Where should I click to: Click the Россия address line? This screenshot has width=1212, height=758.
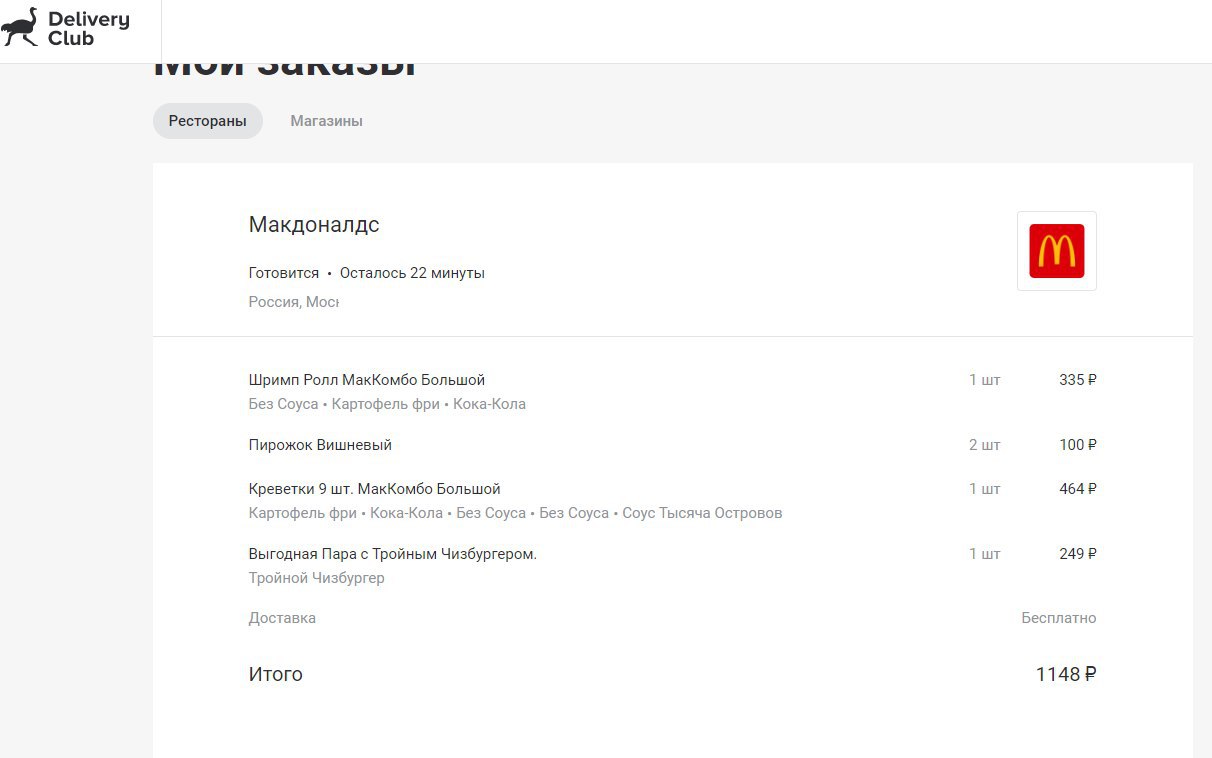(x=294, y=302)
